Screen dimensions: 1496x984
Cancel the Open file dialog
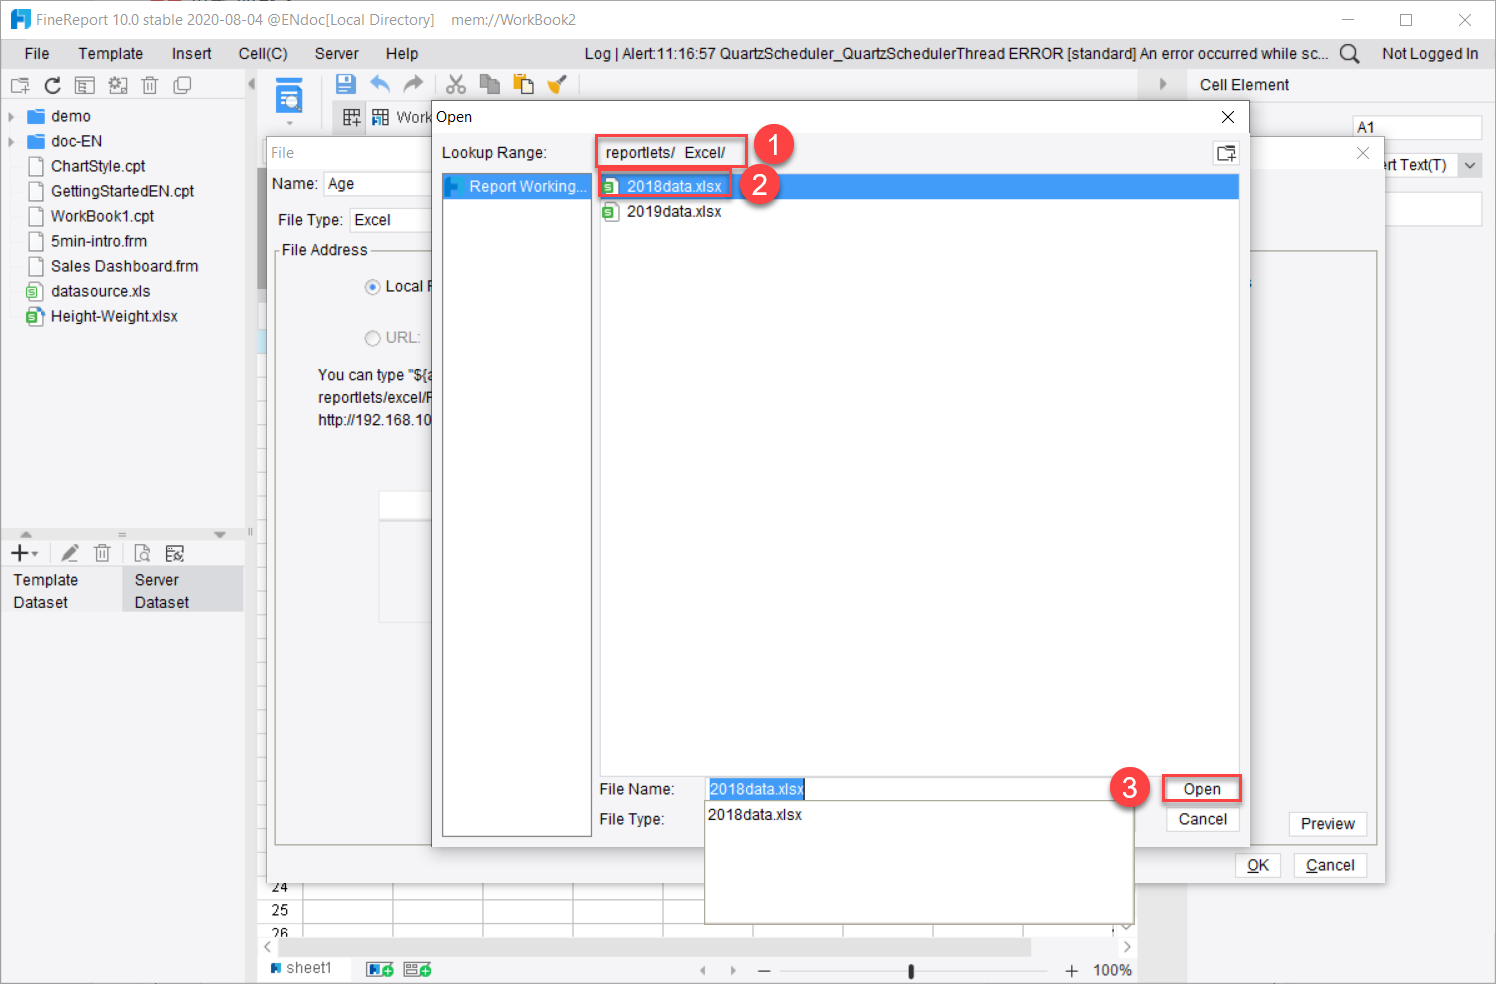pos(1203,819)
